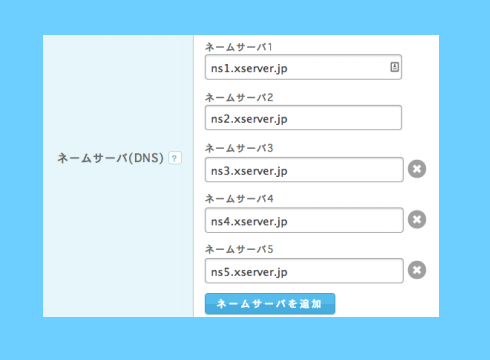
Task: Click the ネームサーバ4 label text
Action: 239,199
